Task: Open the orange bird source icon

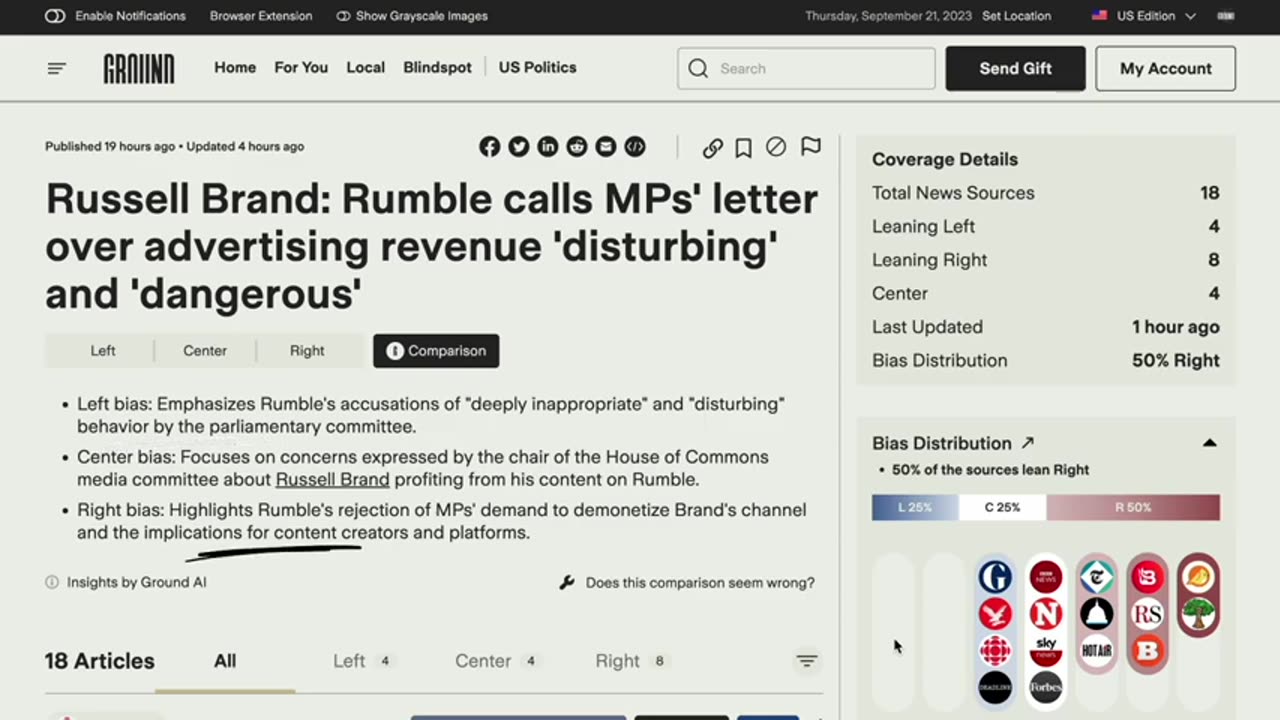Action: pos(1198,577)
